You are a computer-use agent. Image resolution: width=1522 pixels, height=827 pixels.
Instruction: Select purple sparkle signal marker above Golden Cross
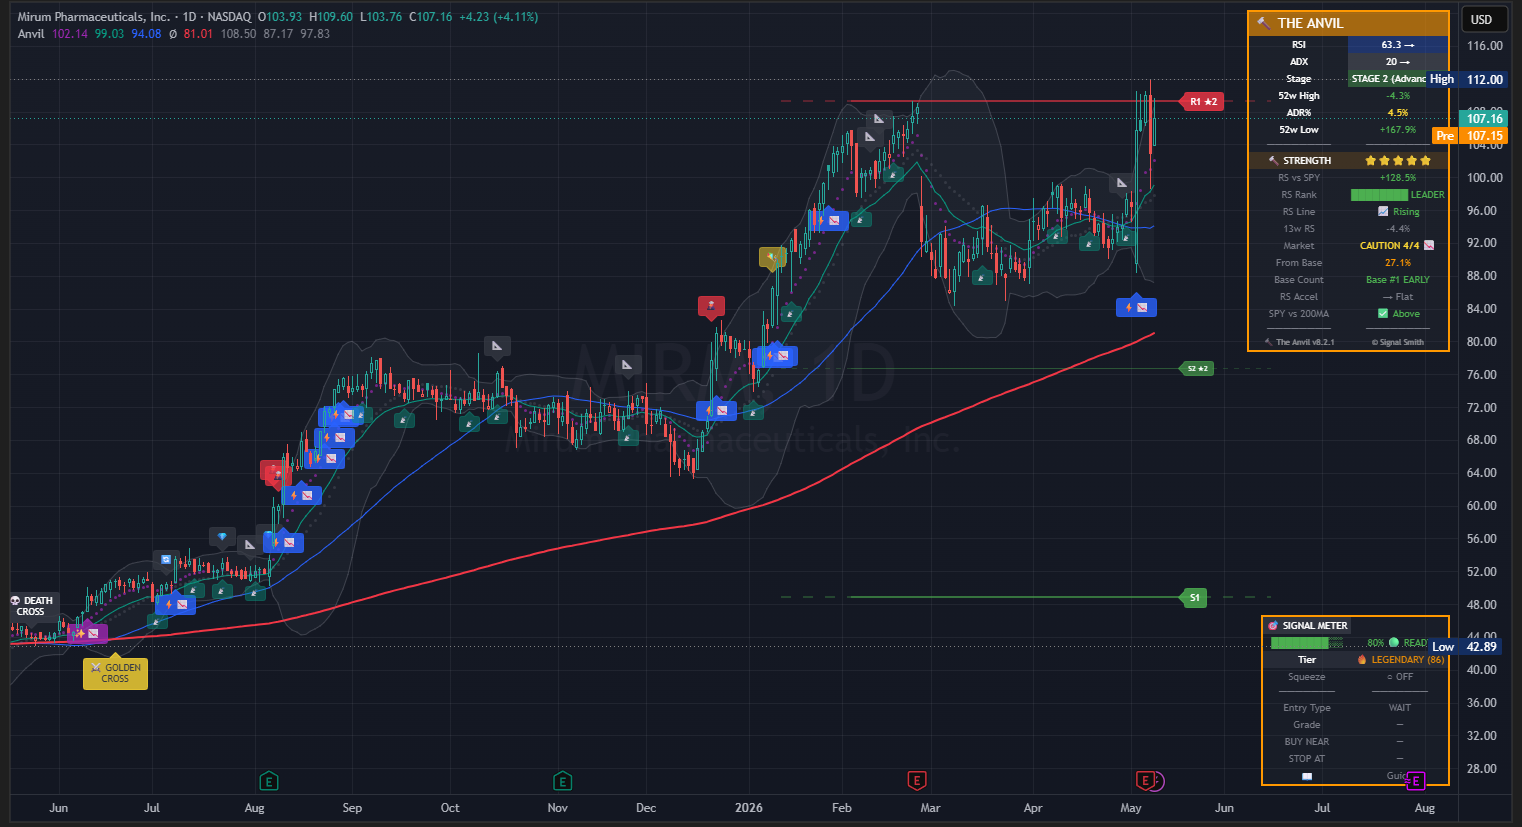point(87,633)
